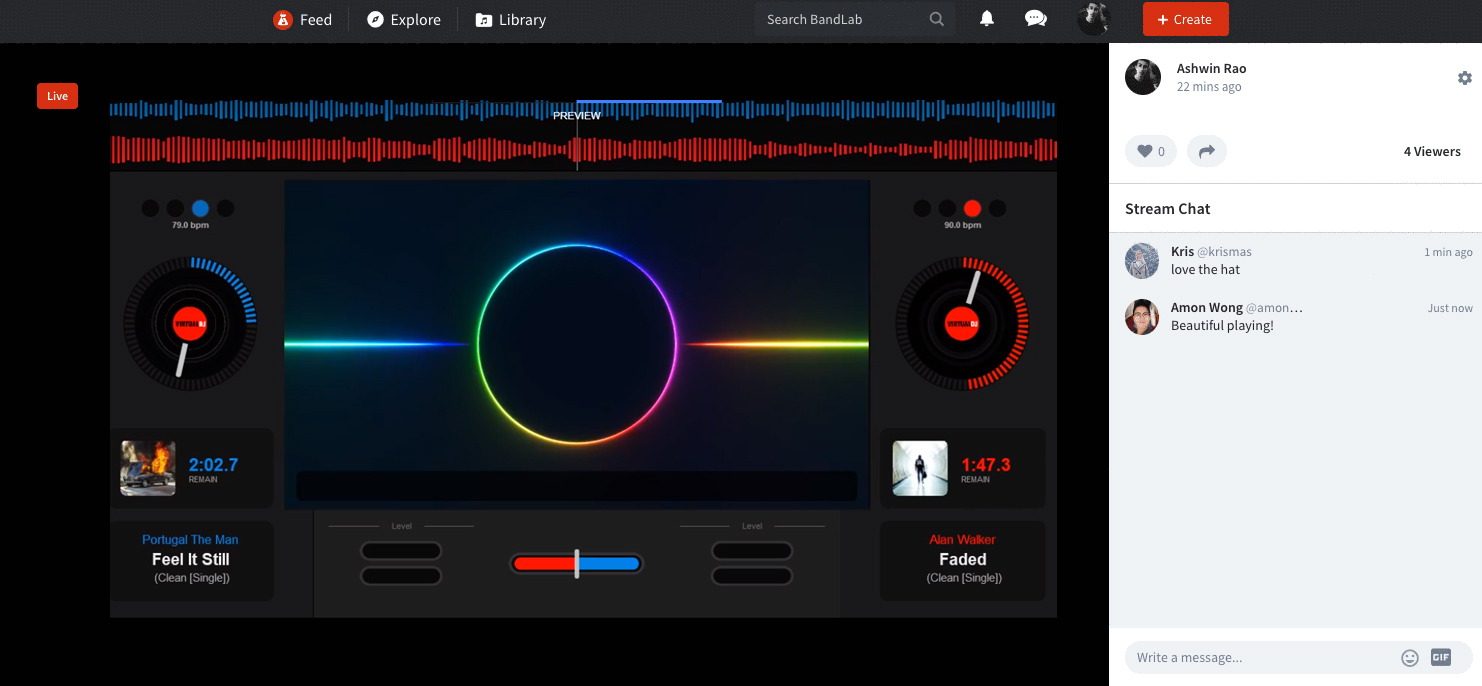
Task: Open the Library tab
Action: click(x=511, y=19)
